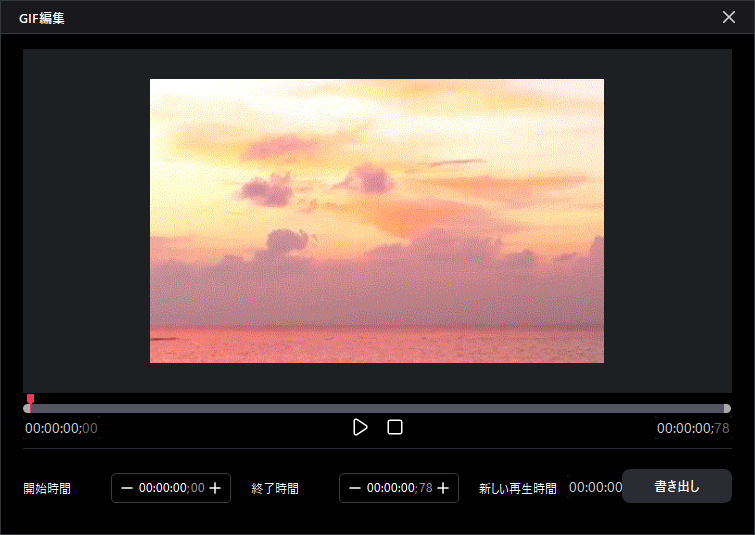Click the current time readout below the timeline
The width and height of the screenshot is (755, 535).
(62, 428)
